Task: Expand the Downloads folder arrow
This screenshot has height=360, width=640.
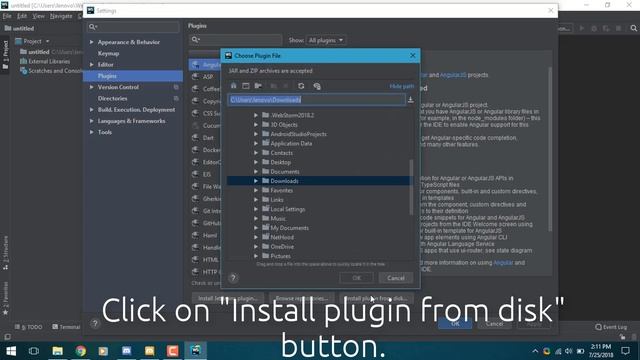Action: pyautogui.click(x=256, y=181)
